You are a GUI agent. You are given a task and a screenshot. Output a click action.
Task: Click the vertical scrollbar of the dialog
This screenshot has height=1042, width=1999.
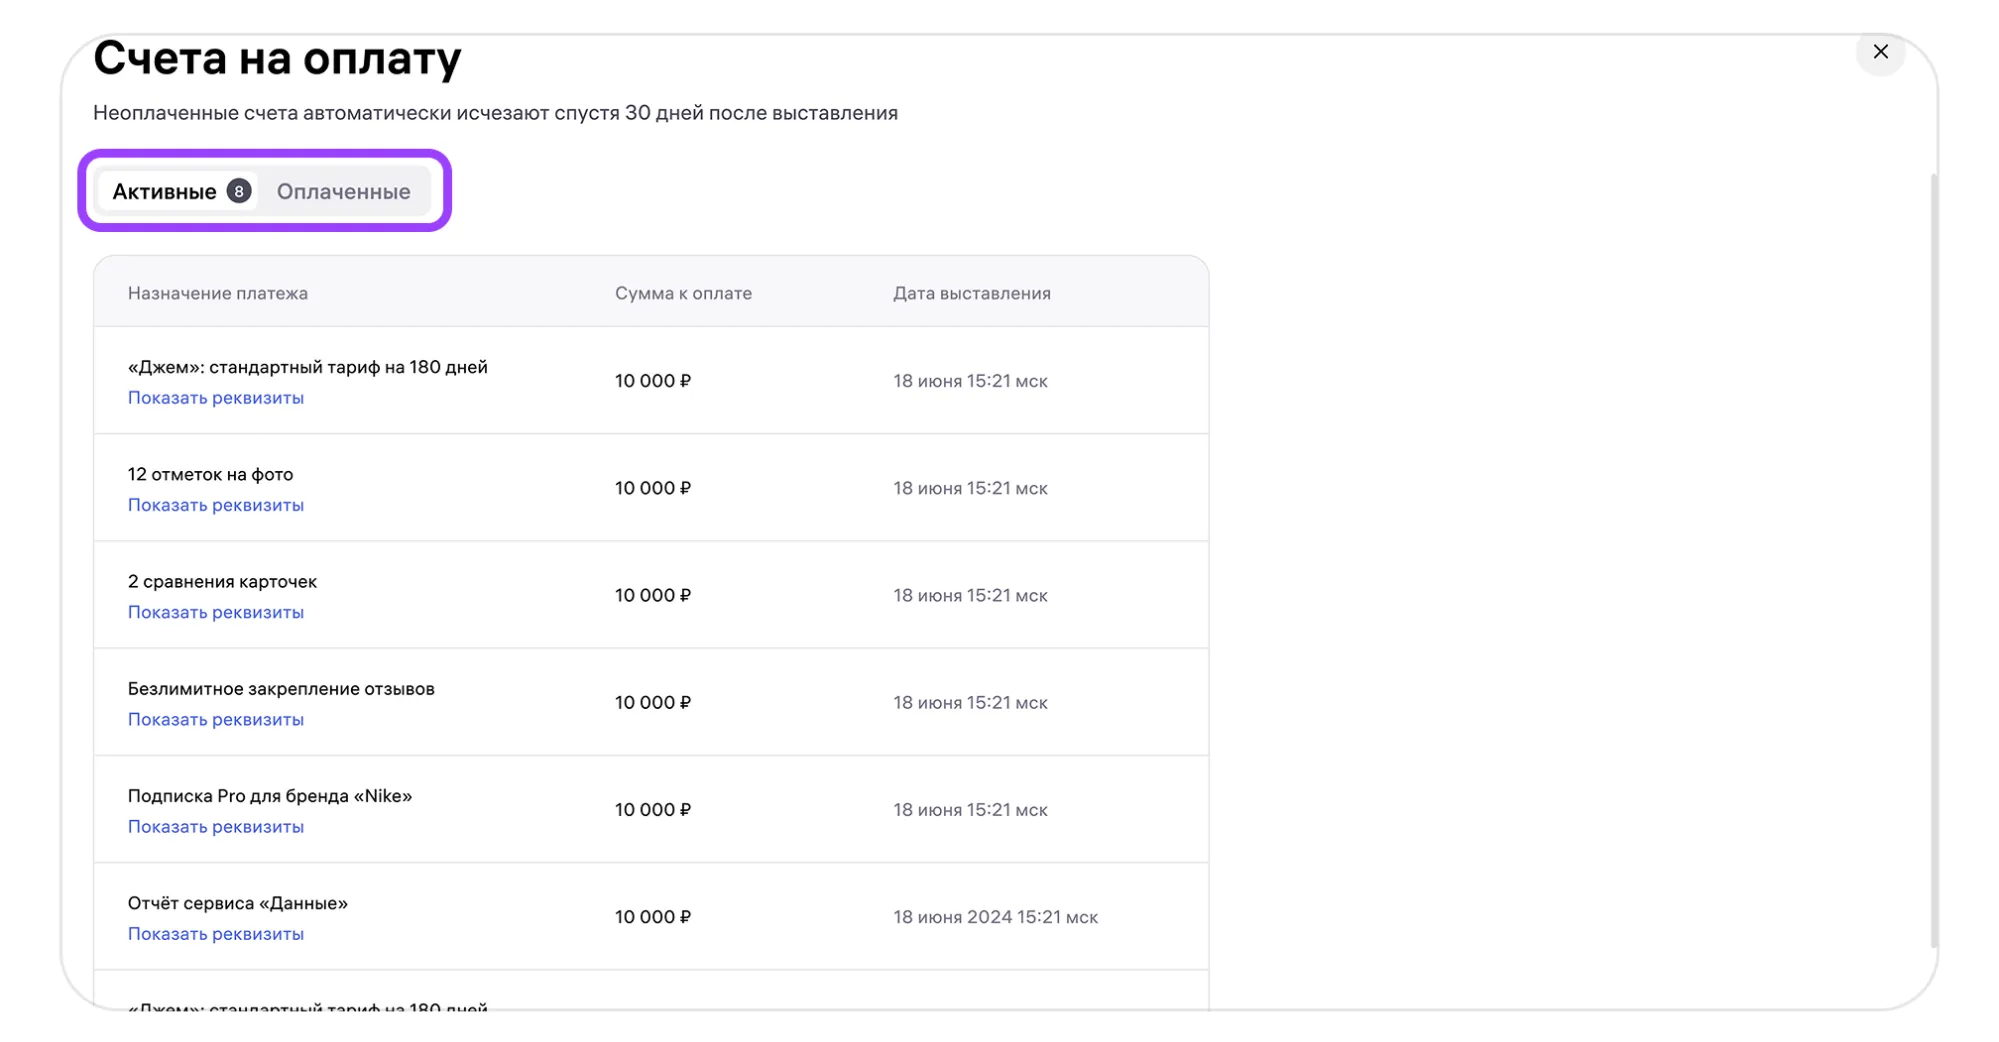pos(1933,560)
